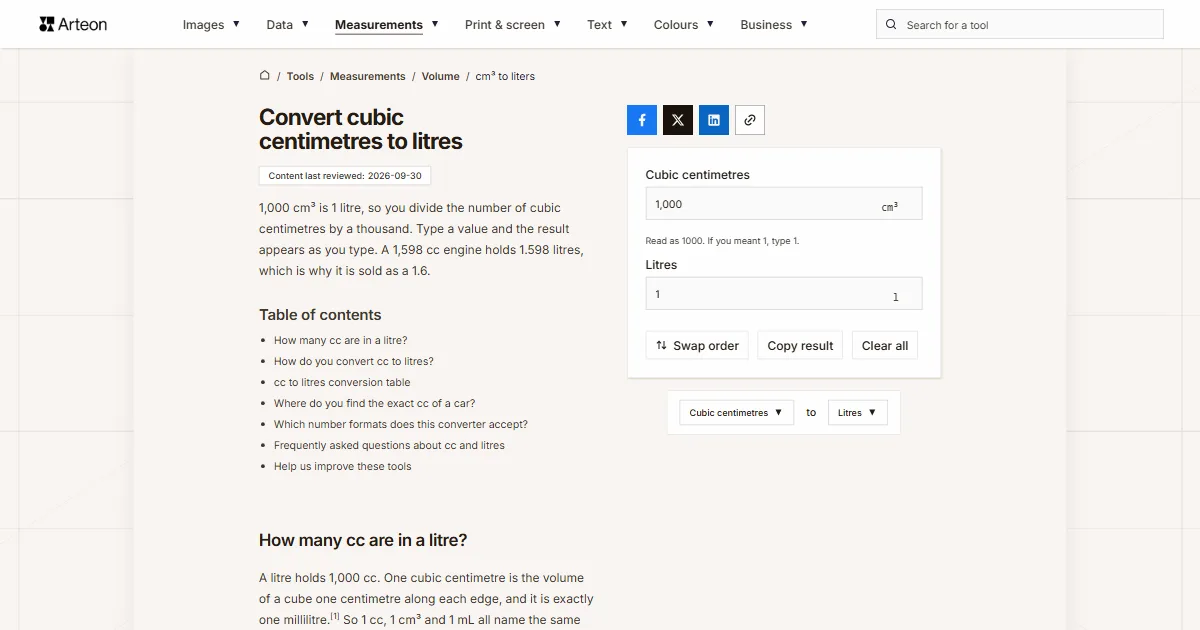Click the Swap order button

coord(697,345)
